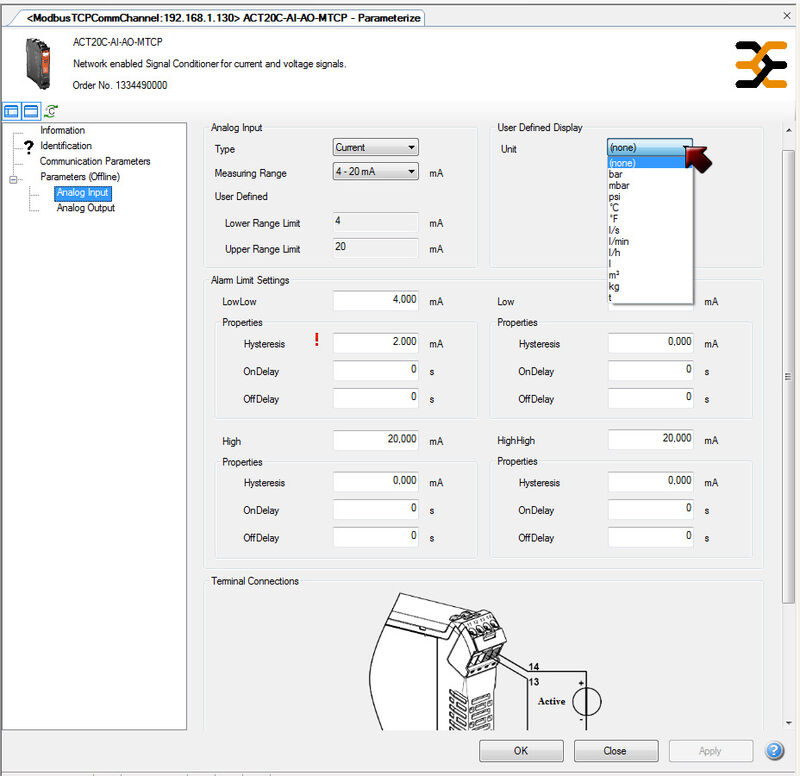This screenshot has width=800, height=776.
Task: Click the red exclamation warning icon by Hysteresis
Action: coord(317,340)
